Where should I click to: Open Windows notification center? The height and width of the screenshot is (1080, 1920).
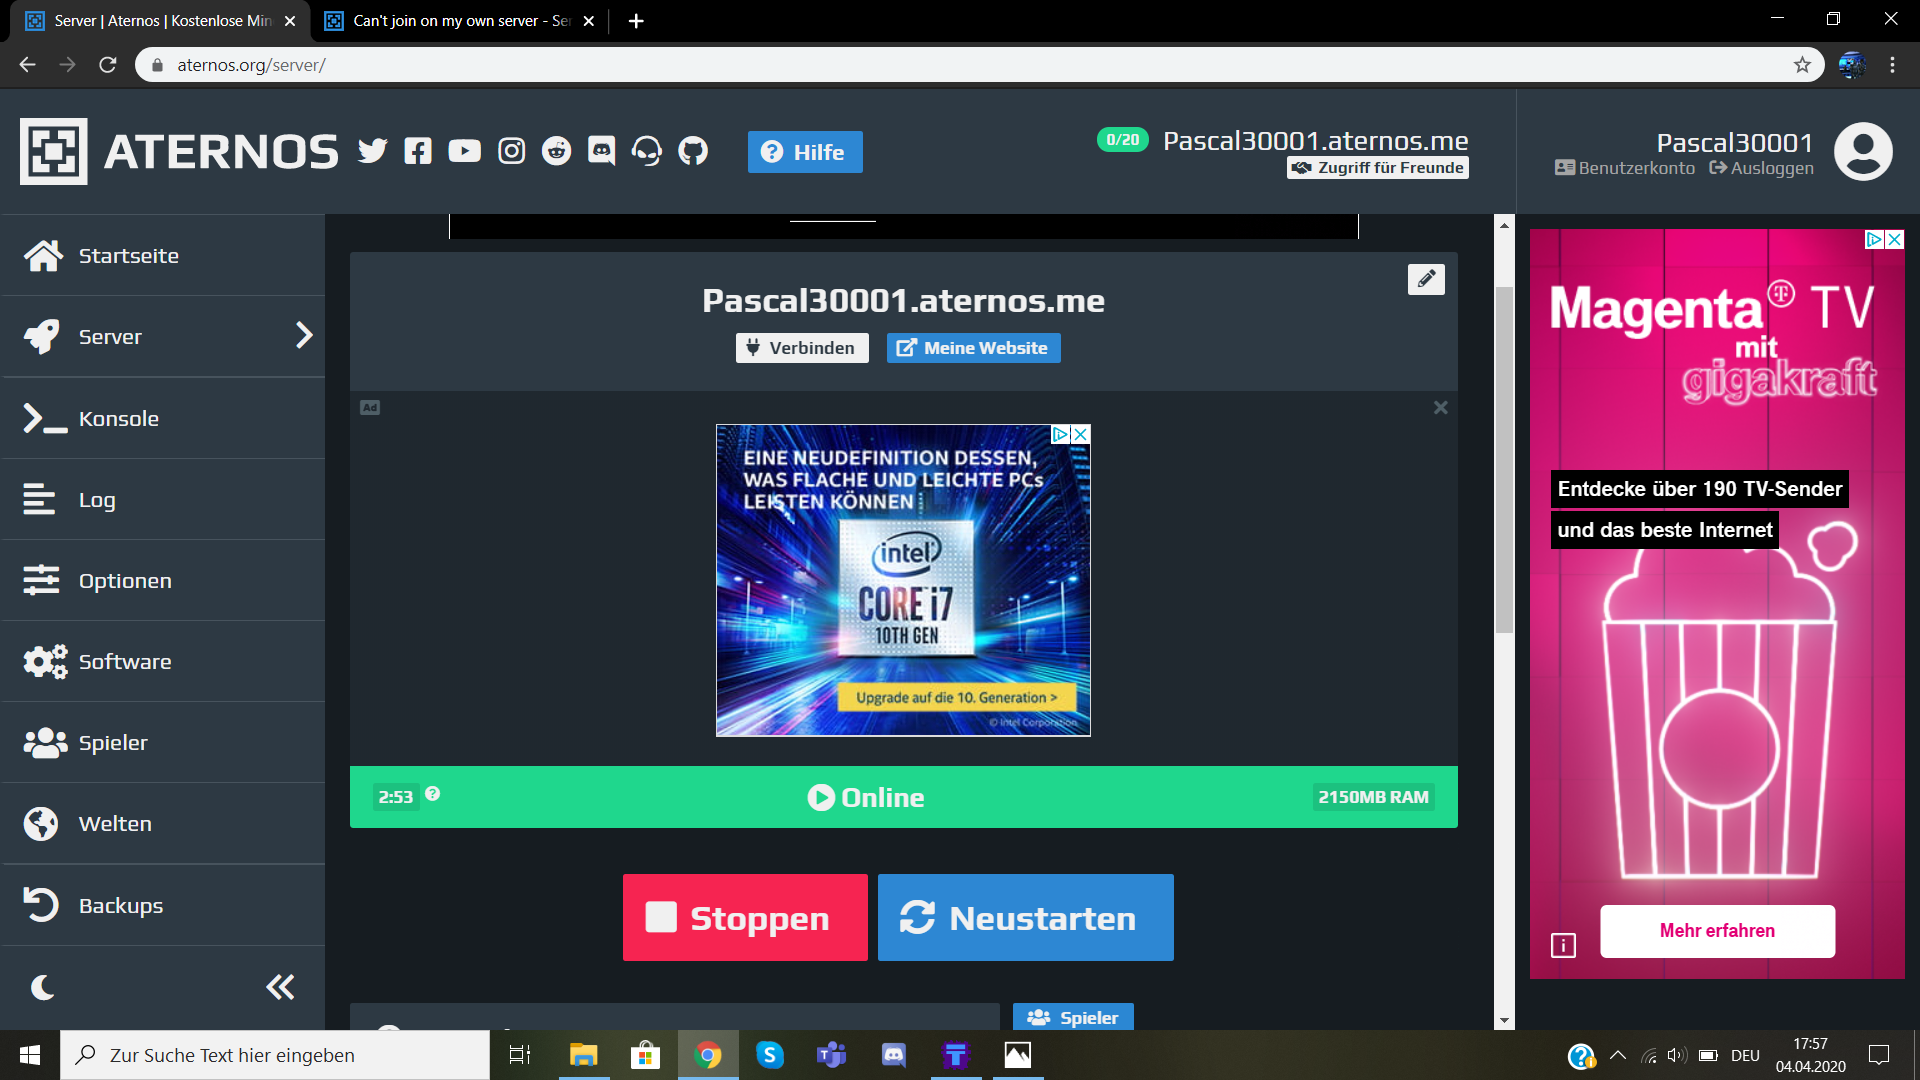(1879, 1055)
